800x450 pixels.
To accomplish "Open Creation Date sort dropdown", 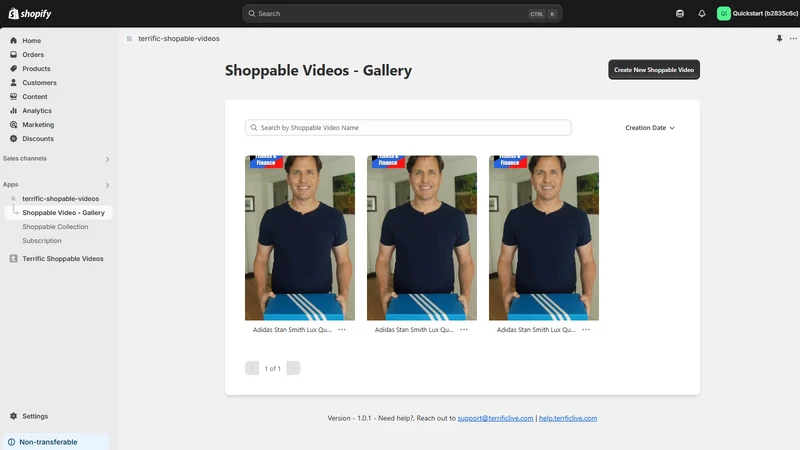I will (650, 128).
